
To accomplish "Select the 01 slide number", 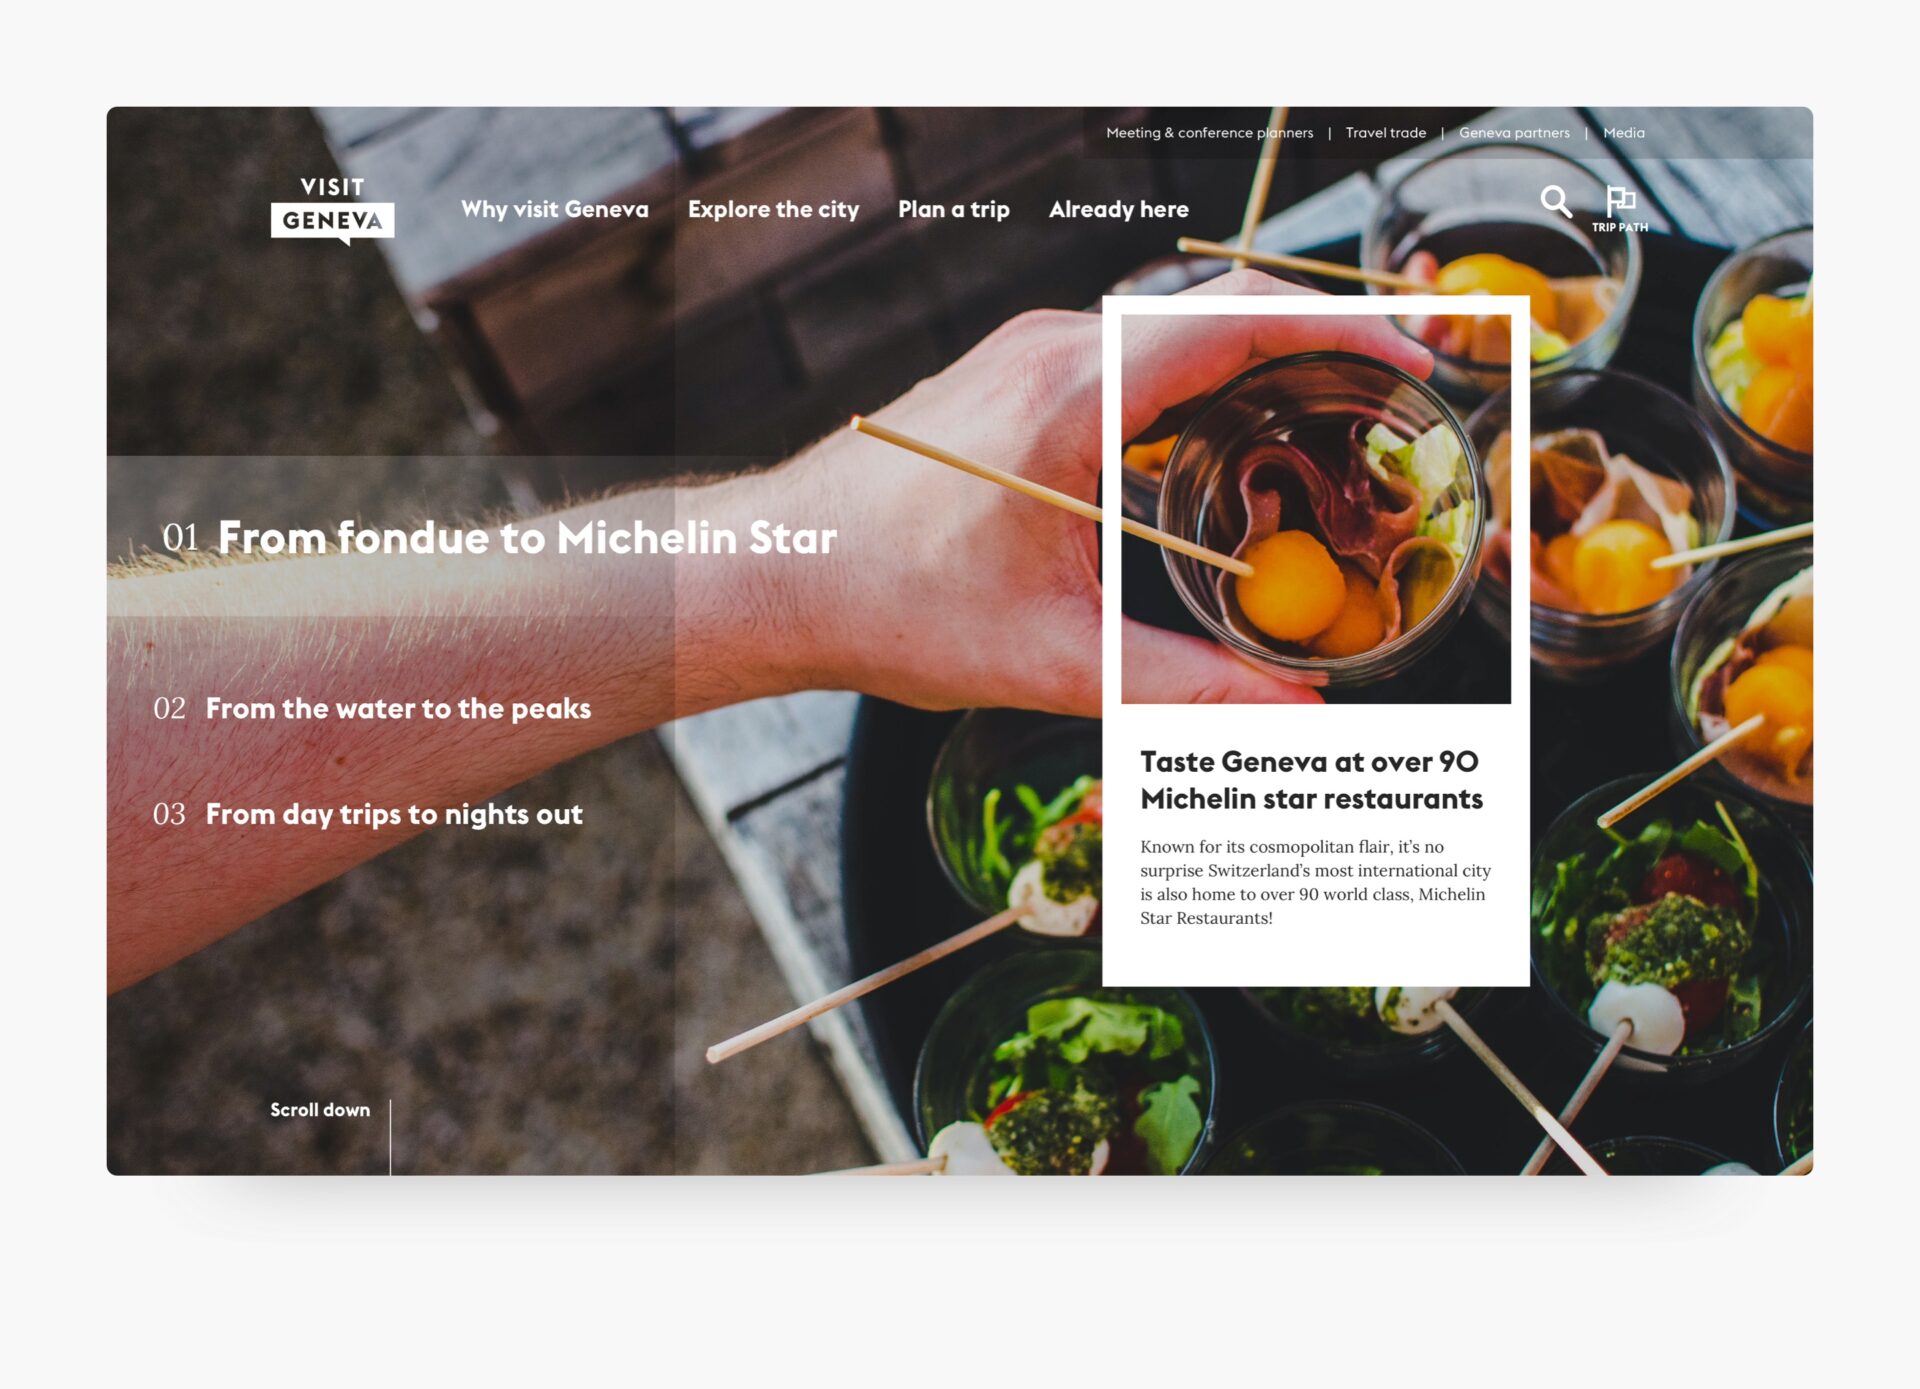I will point(181,538).
